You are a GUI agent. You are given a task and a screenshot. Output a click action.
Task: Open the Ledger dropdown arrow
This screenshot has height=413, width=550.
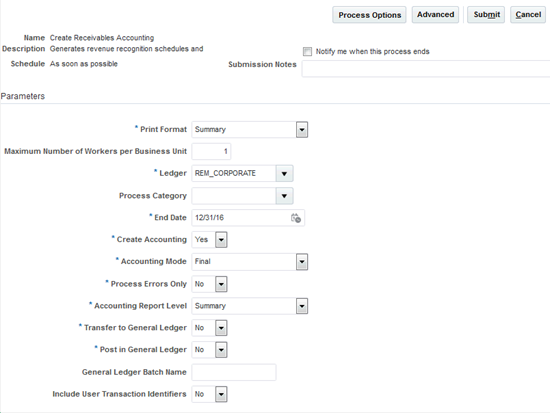[x=284, y=174]
